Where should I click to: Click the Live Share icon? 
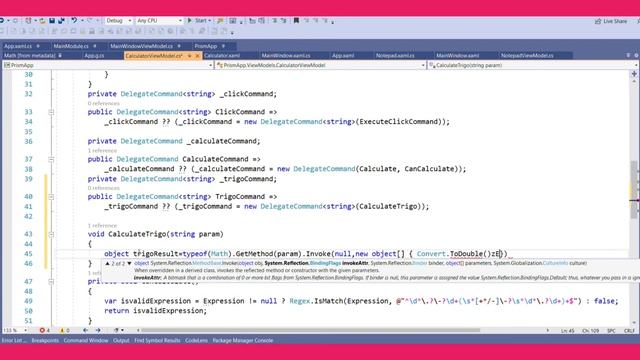598,21
